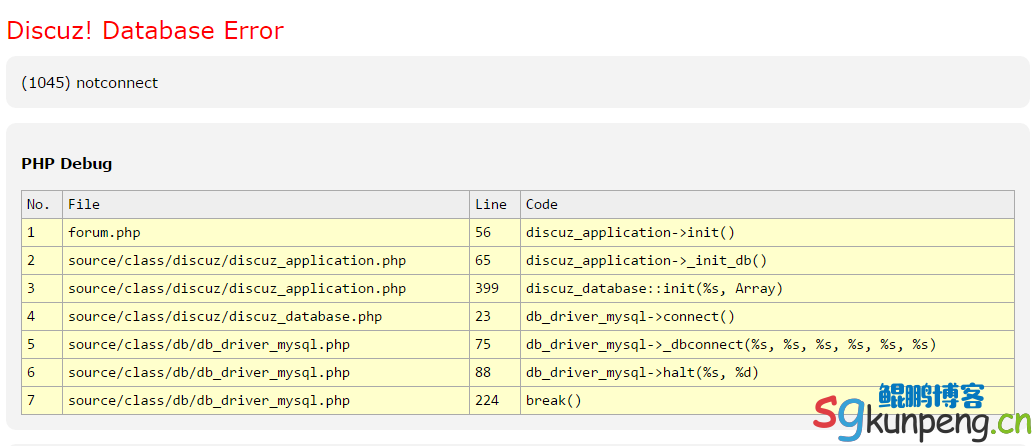The width and height of the screenshot is (1034, 446).
Task: Click the "Line" column header
Action: pos(495,205)
